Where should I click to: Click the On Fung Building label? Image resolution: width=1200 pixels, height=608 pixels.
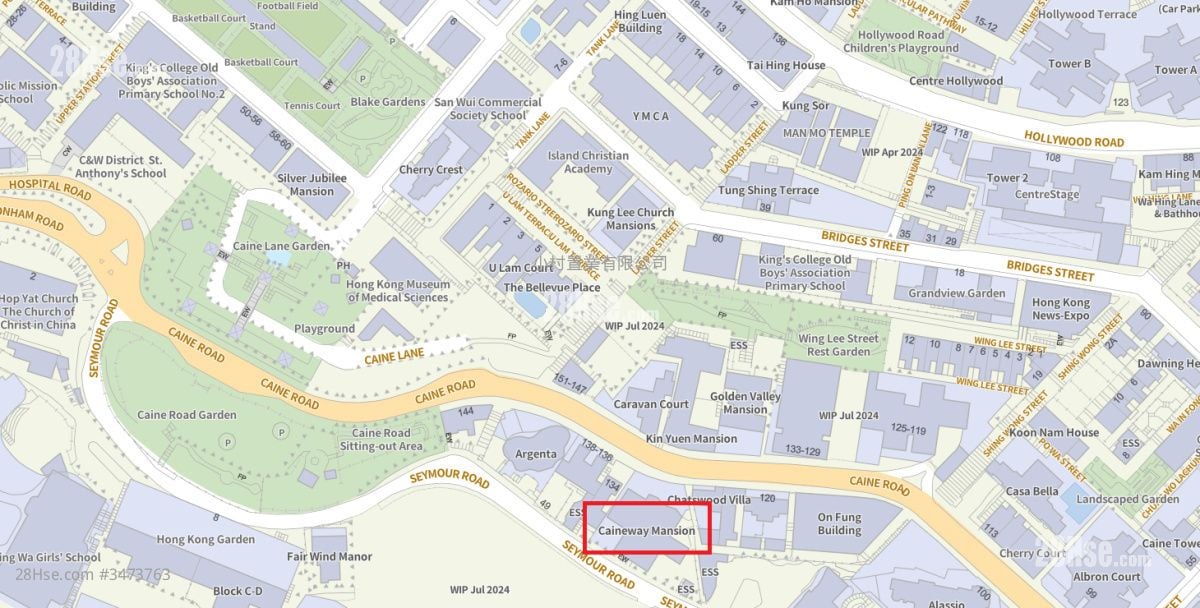point(839,524)
